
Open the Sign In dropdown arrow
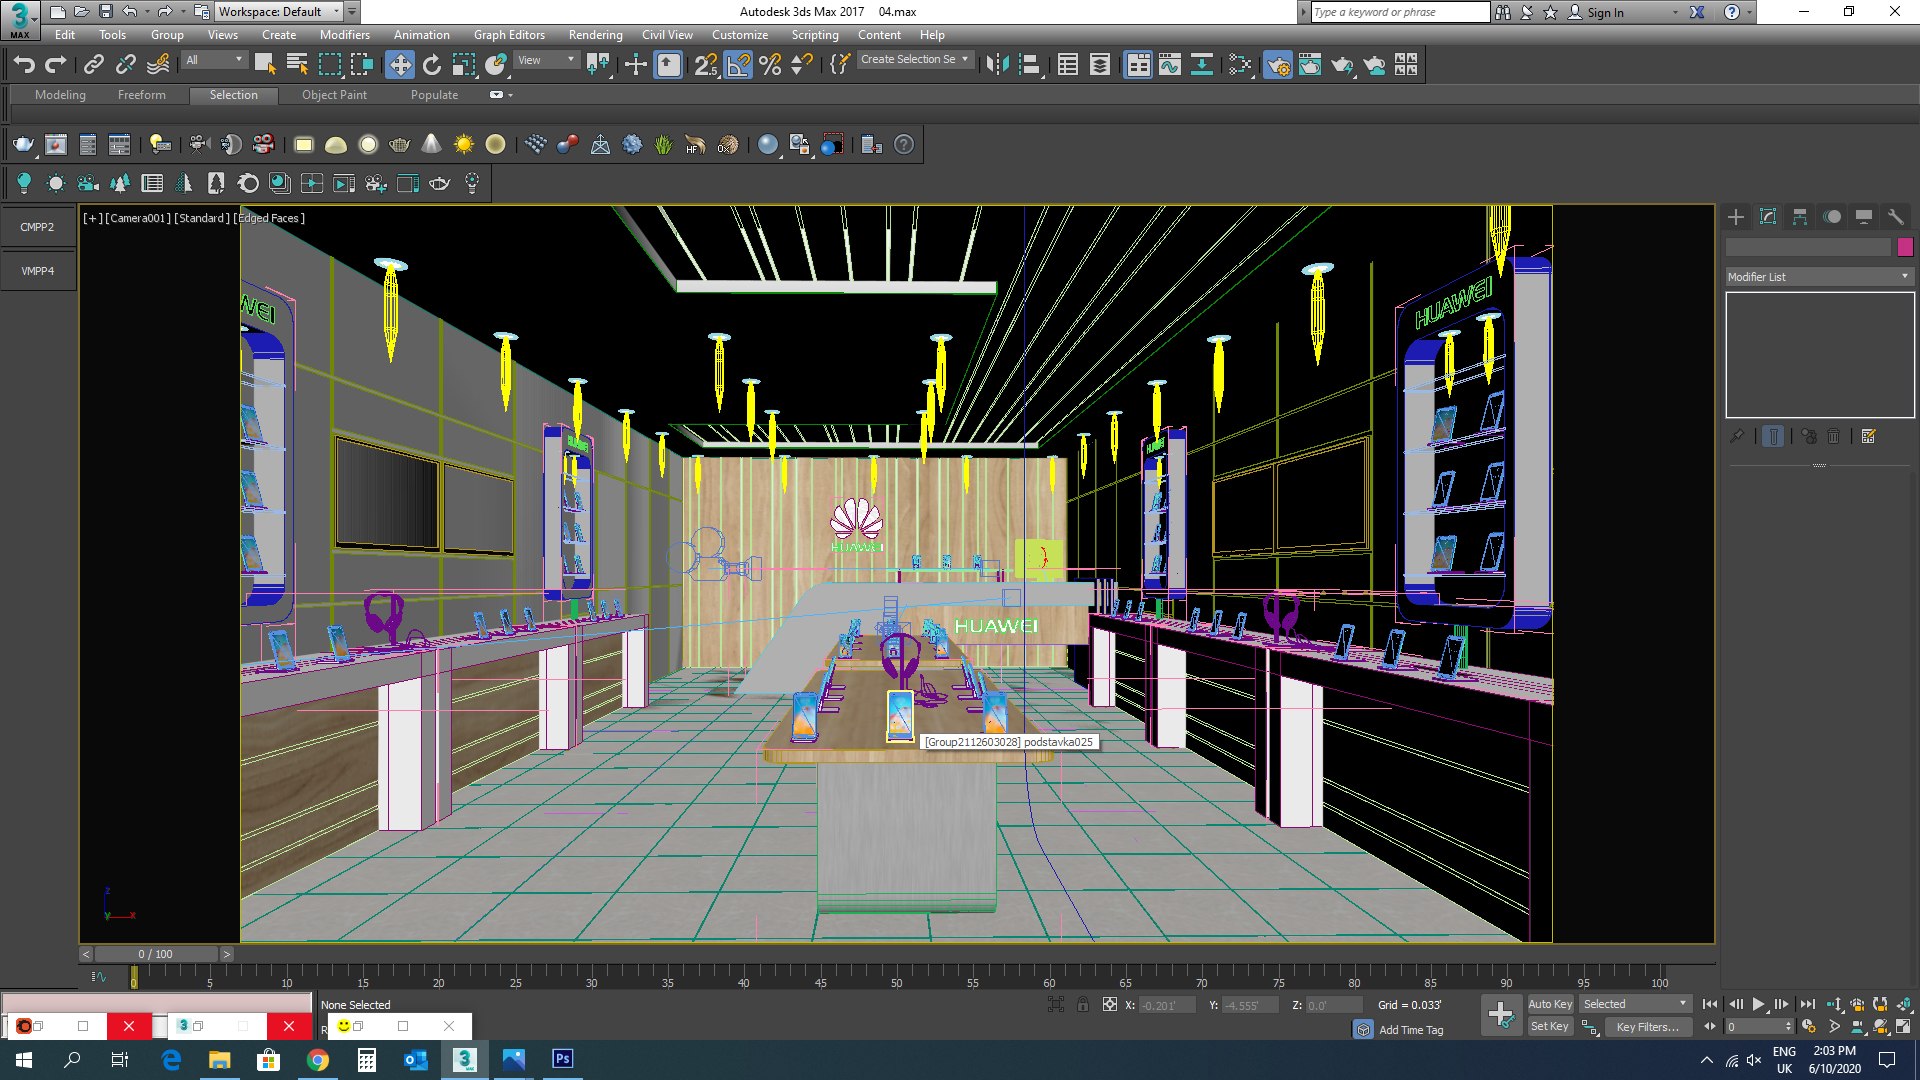tap(1676, 13)
